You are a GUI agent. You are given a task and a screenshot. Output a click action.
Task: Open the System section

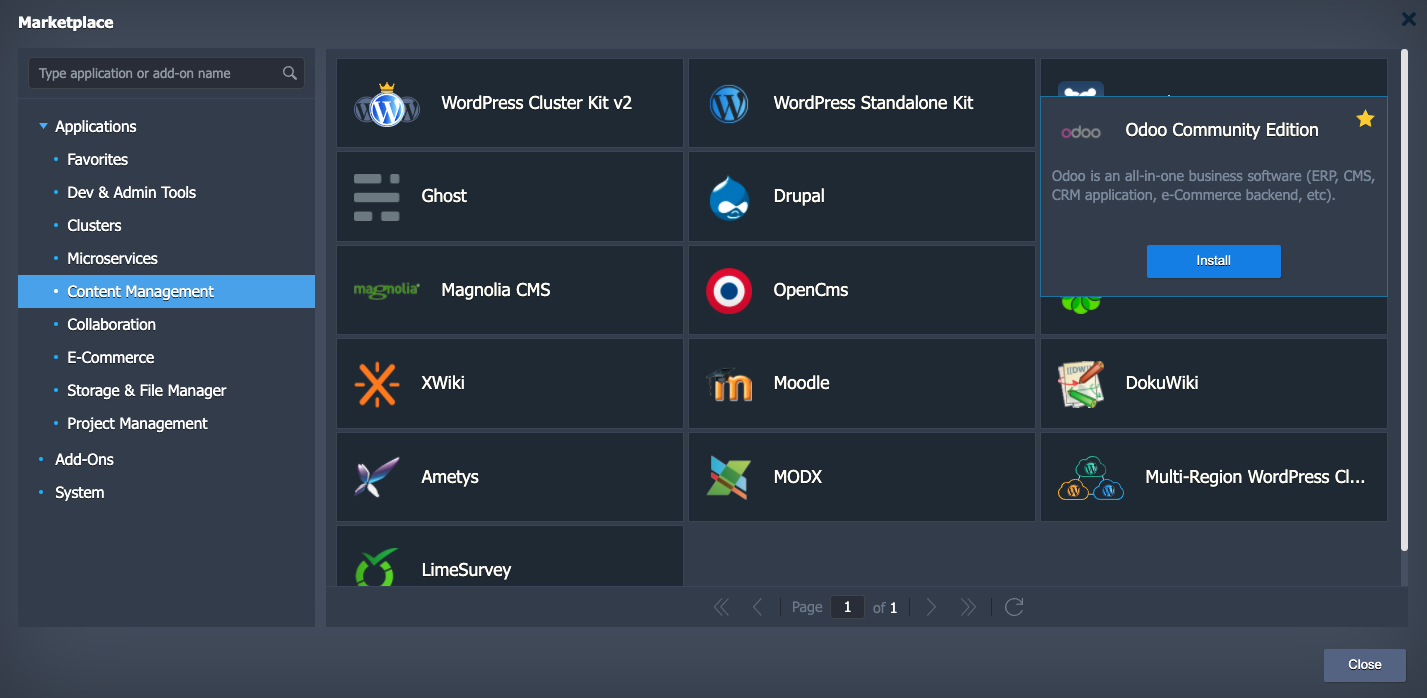tap(79, 493)
